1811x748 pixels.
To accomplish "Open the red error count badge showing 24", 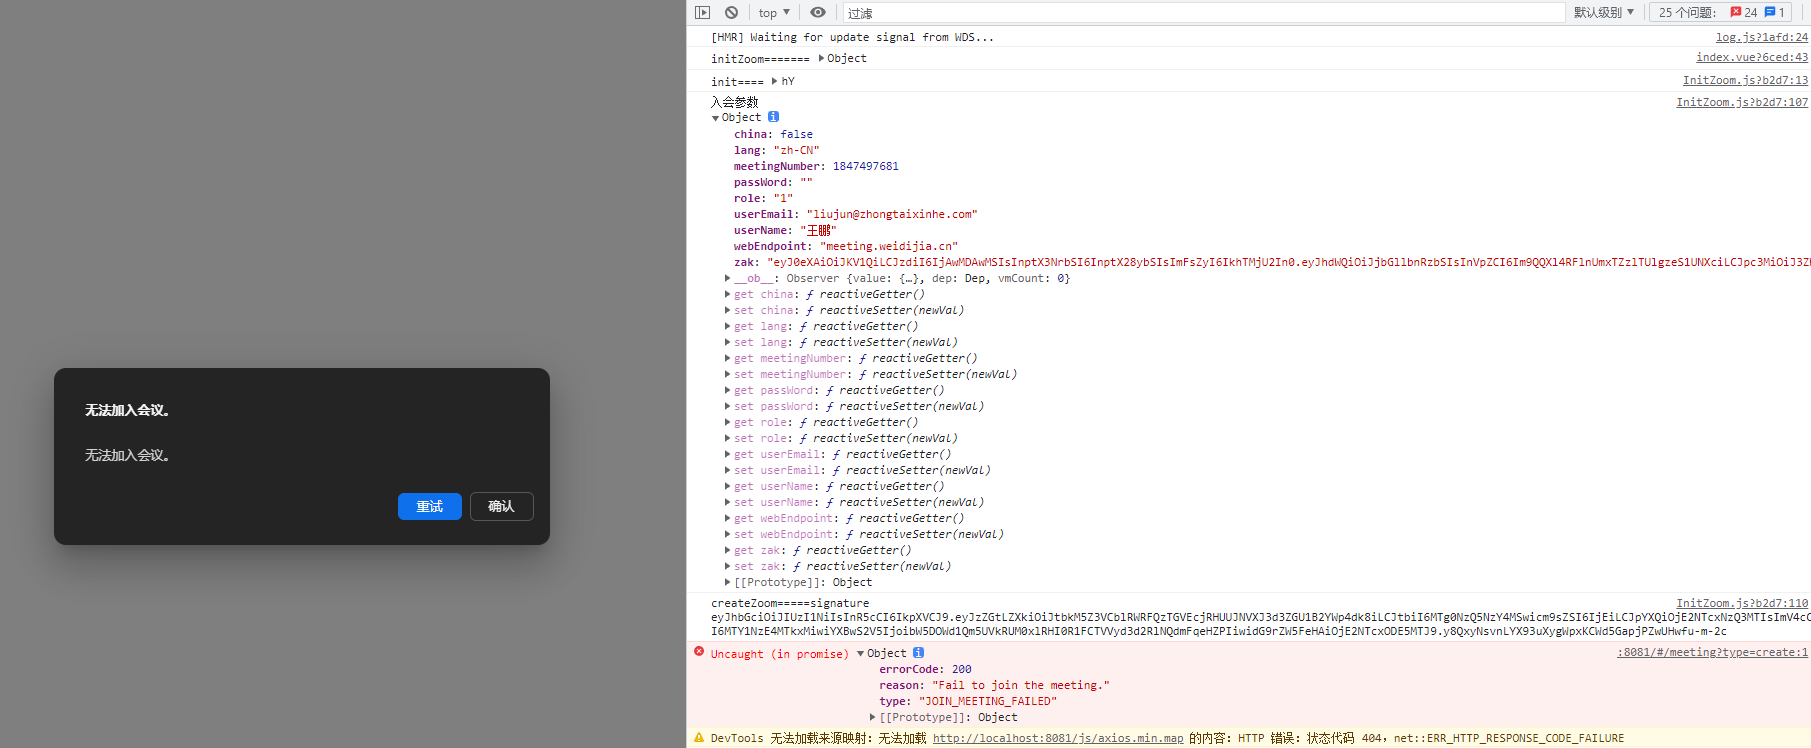I will [x=1744, y=13].
